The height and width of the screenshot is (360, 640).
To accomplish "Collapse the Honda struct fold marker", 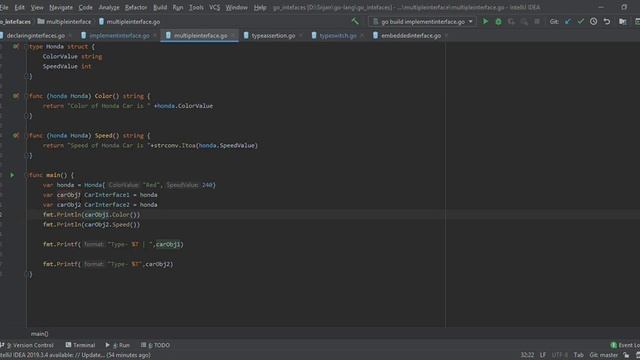I will point(26,47).
